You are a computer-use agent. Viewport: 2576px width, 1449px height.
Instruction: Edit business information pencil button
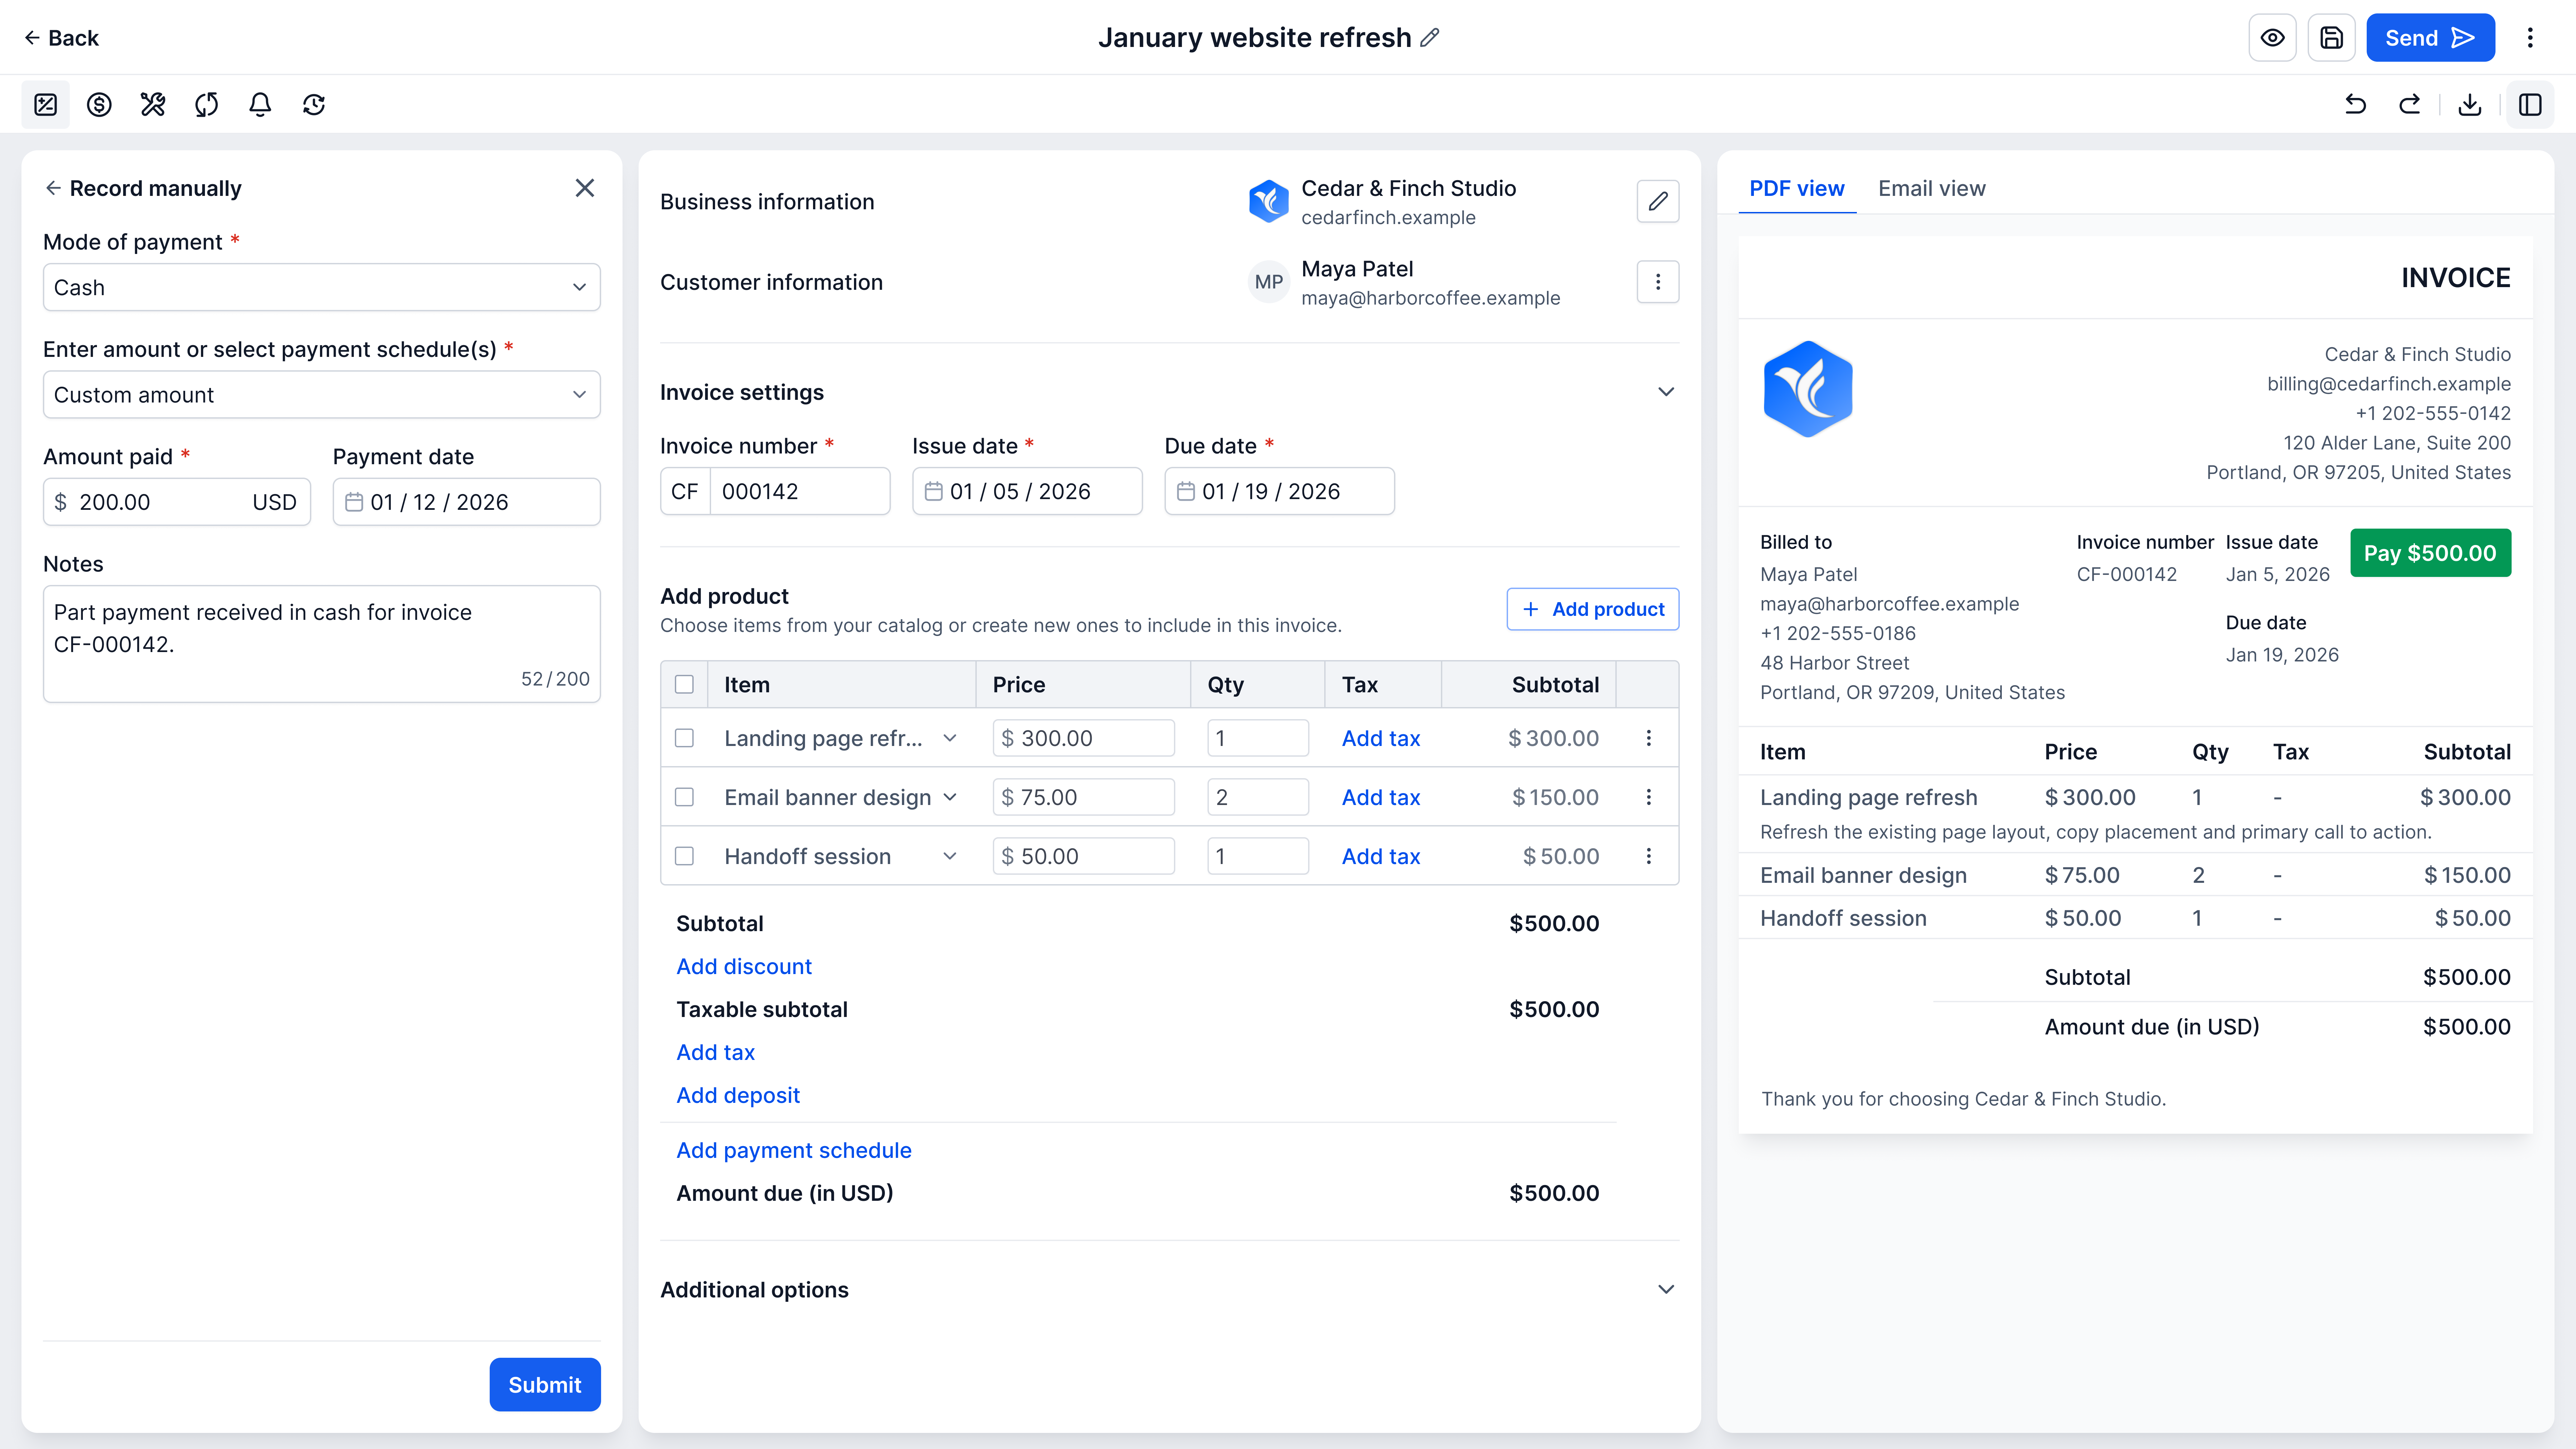pyautogui.click(x=1658, y=201)
